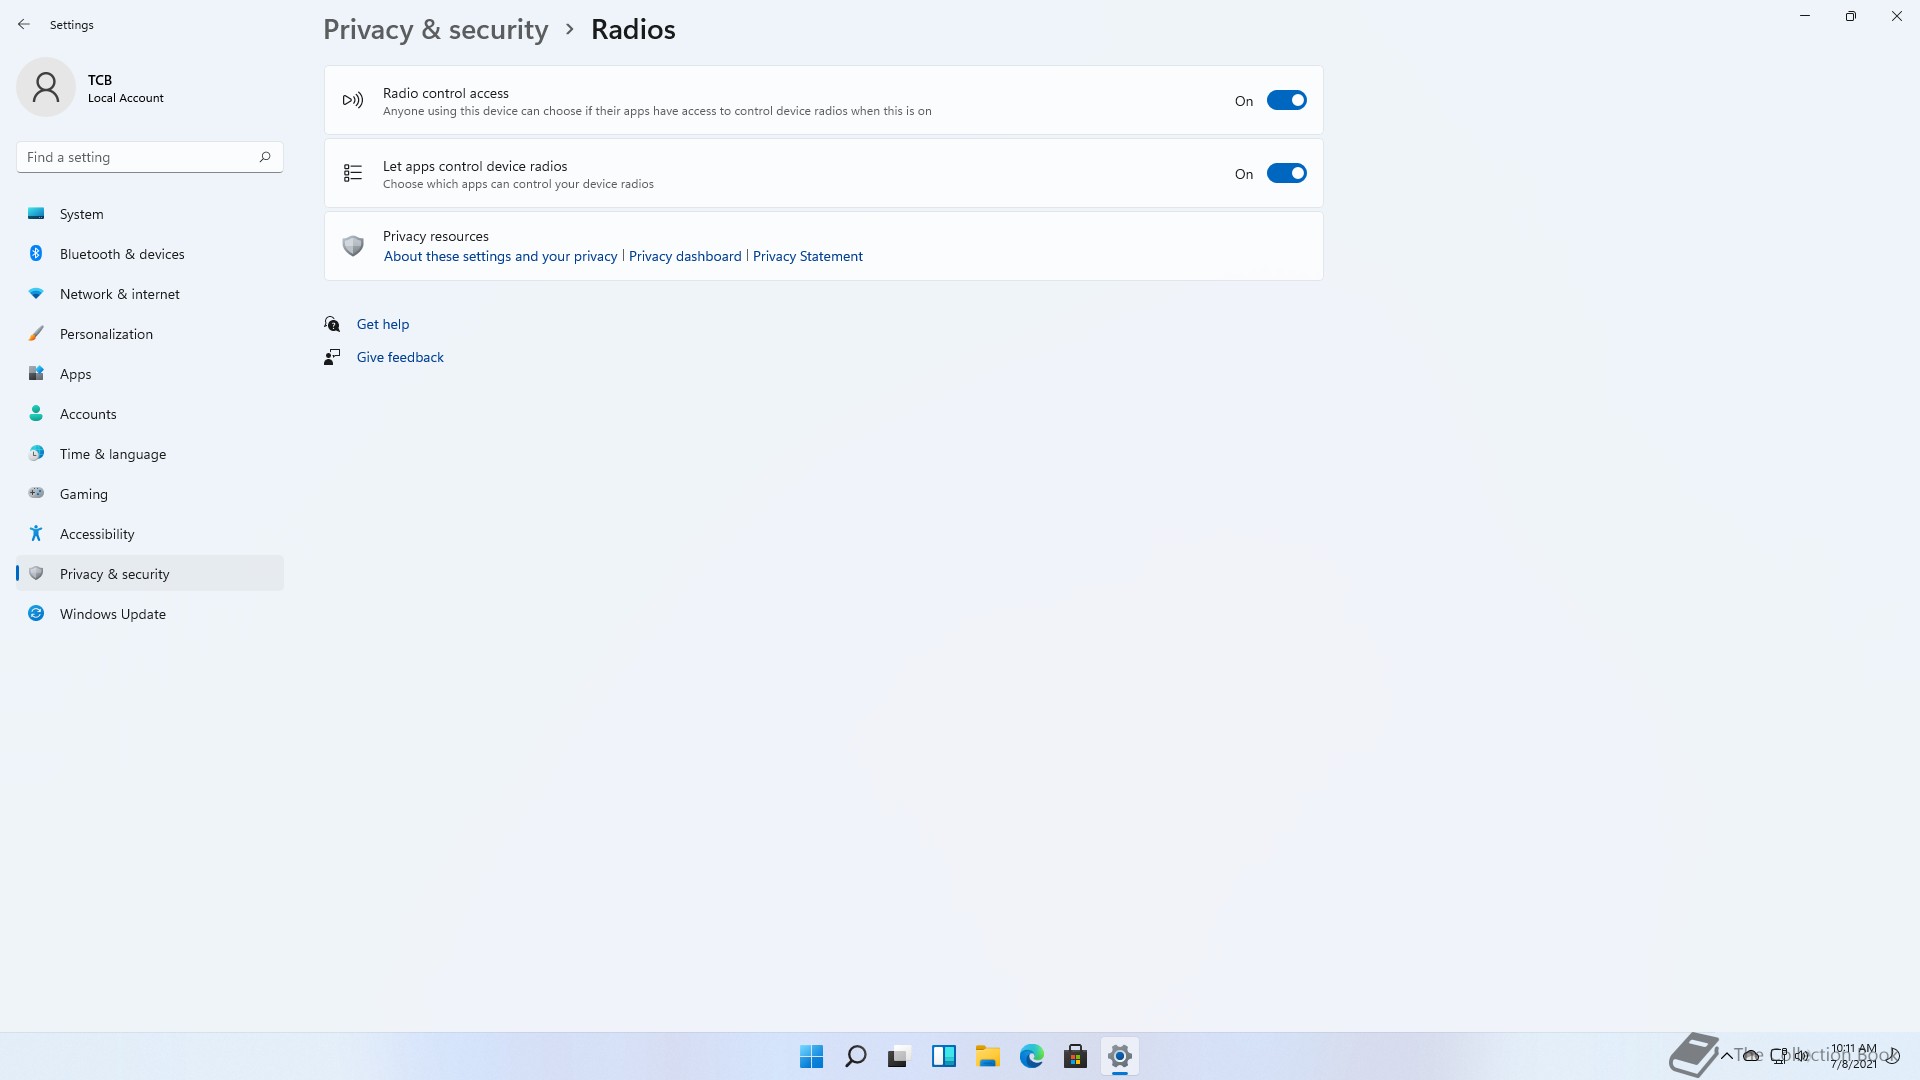Viewport: 1920px width, 1080px height.
Task: Open Windows Update page
Action: (150, 613)
